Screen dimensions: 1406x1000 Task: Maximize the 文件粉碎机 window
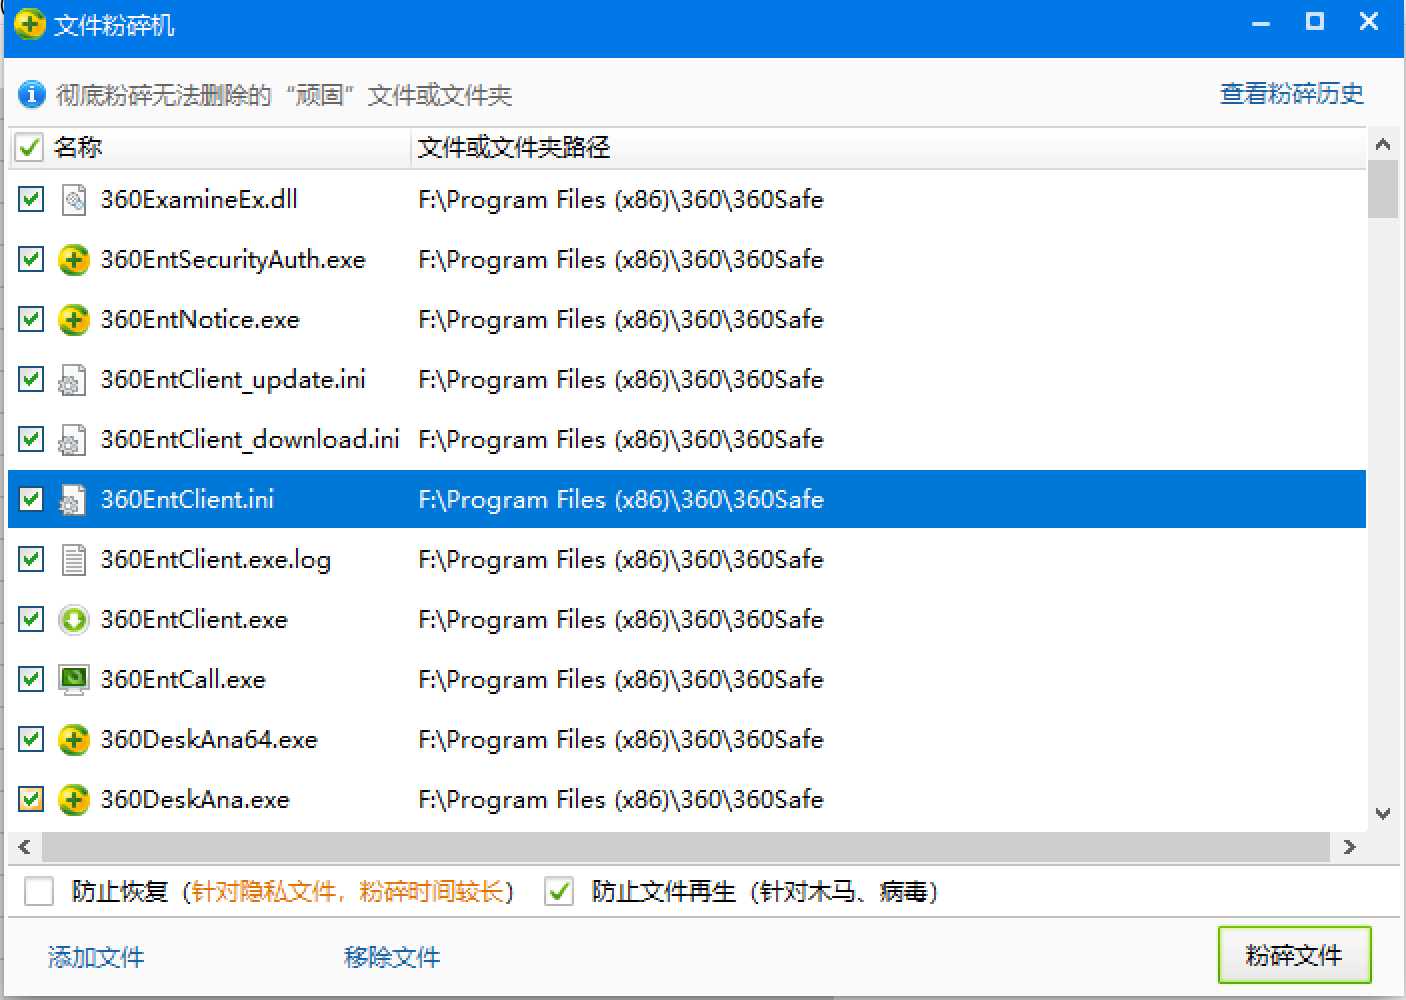1315,21
